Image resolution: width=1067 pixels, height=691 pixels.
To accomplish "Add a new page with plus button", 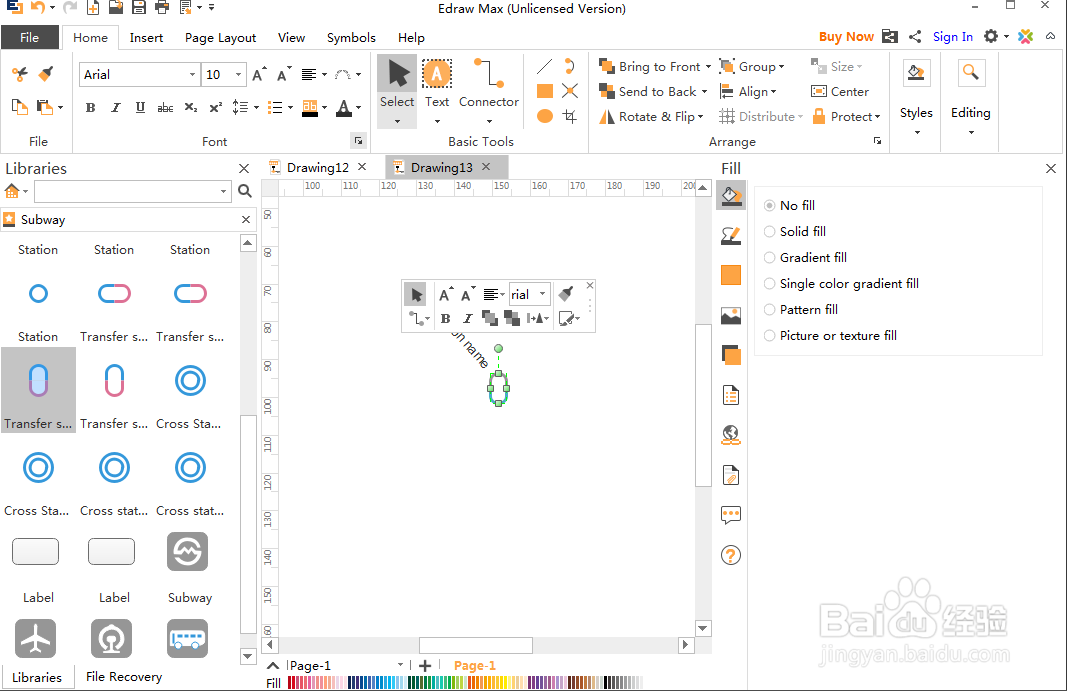I will coord(425,666).
